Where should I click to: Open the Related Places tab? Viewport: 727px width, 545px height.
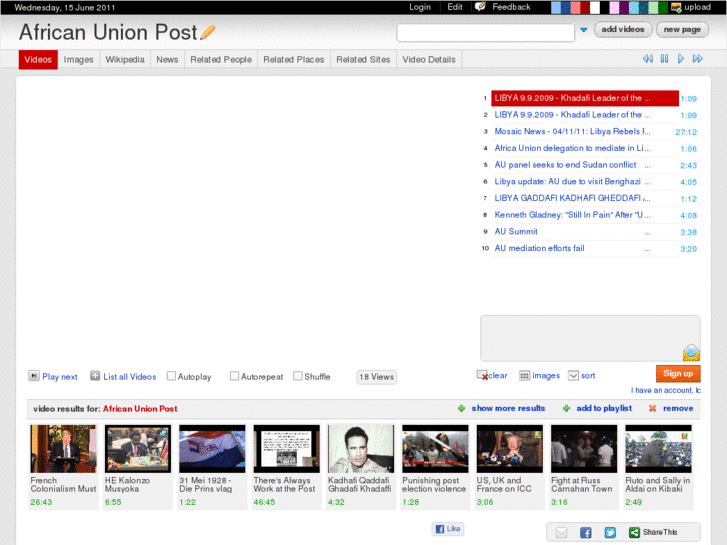click(293, 59)
